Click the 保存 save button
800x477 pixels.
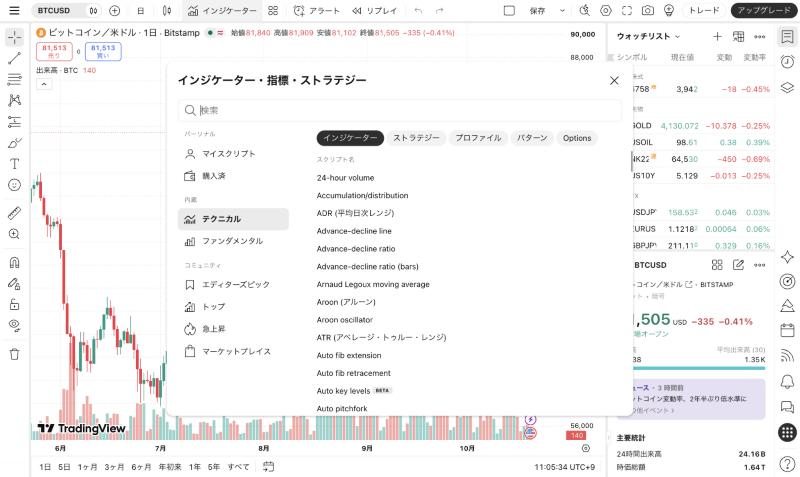click(537, 10)
